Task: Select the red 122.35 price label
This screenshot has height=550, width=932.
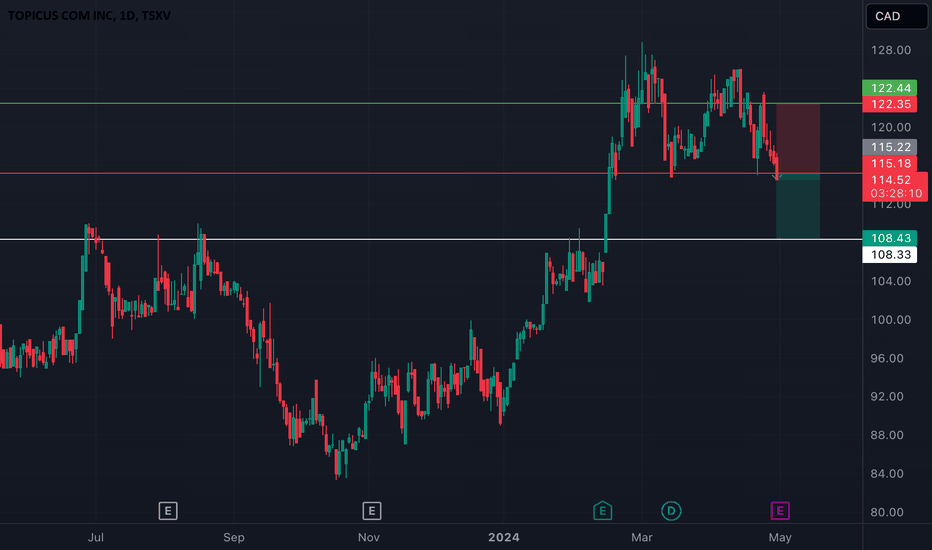Action: pos(890,104)
